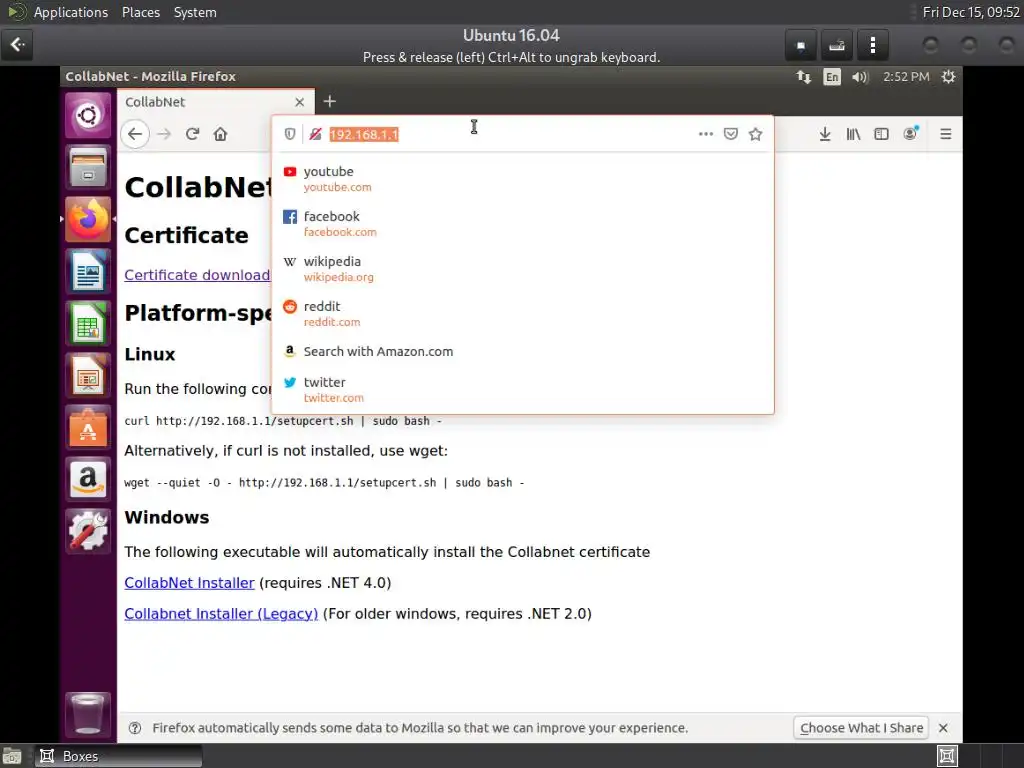Screen dimensions: 1024x768
Task: Open En keyboard layout indicator
Action: click(832, 77)
